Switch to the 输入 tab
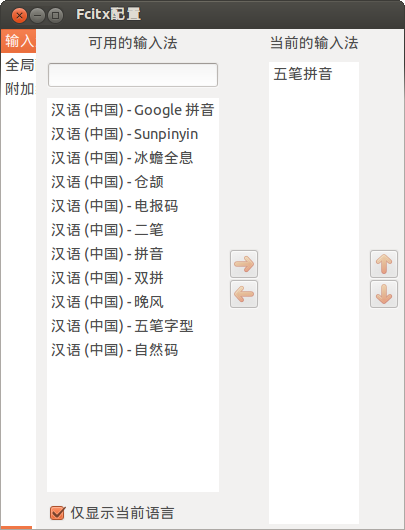The width and height of the screenshot is (405, 530). point(19,41)
